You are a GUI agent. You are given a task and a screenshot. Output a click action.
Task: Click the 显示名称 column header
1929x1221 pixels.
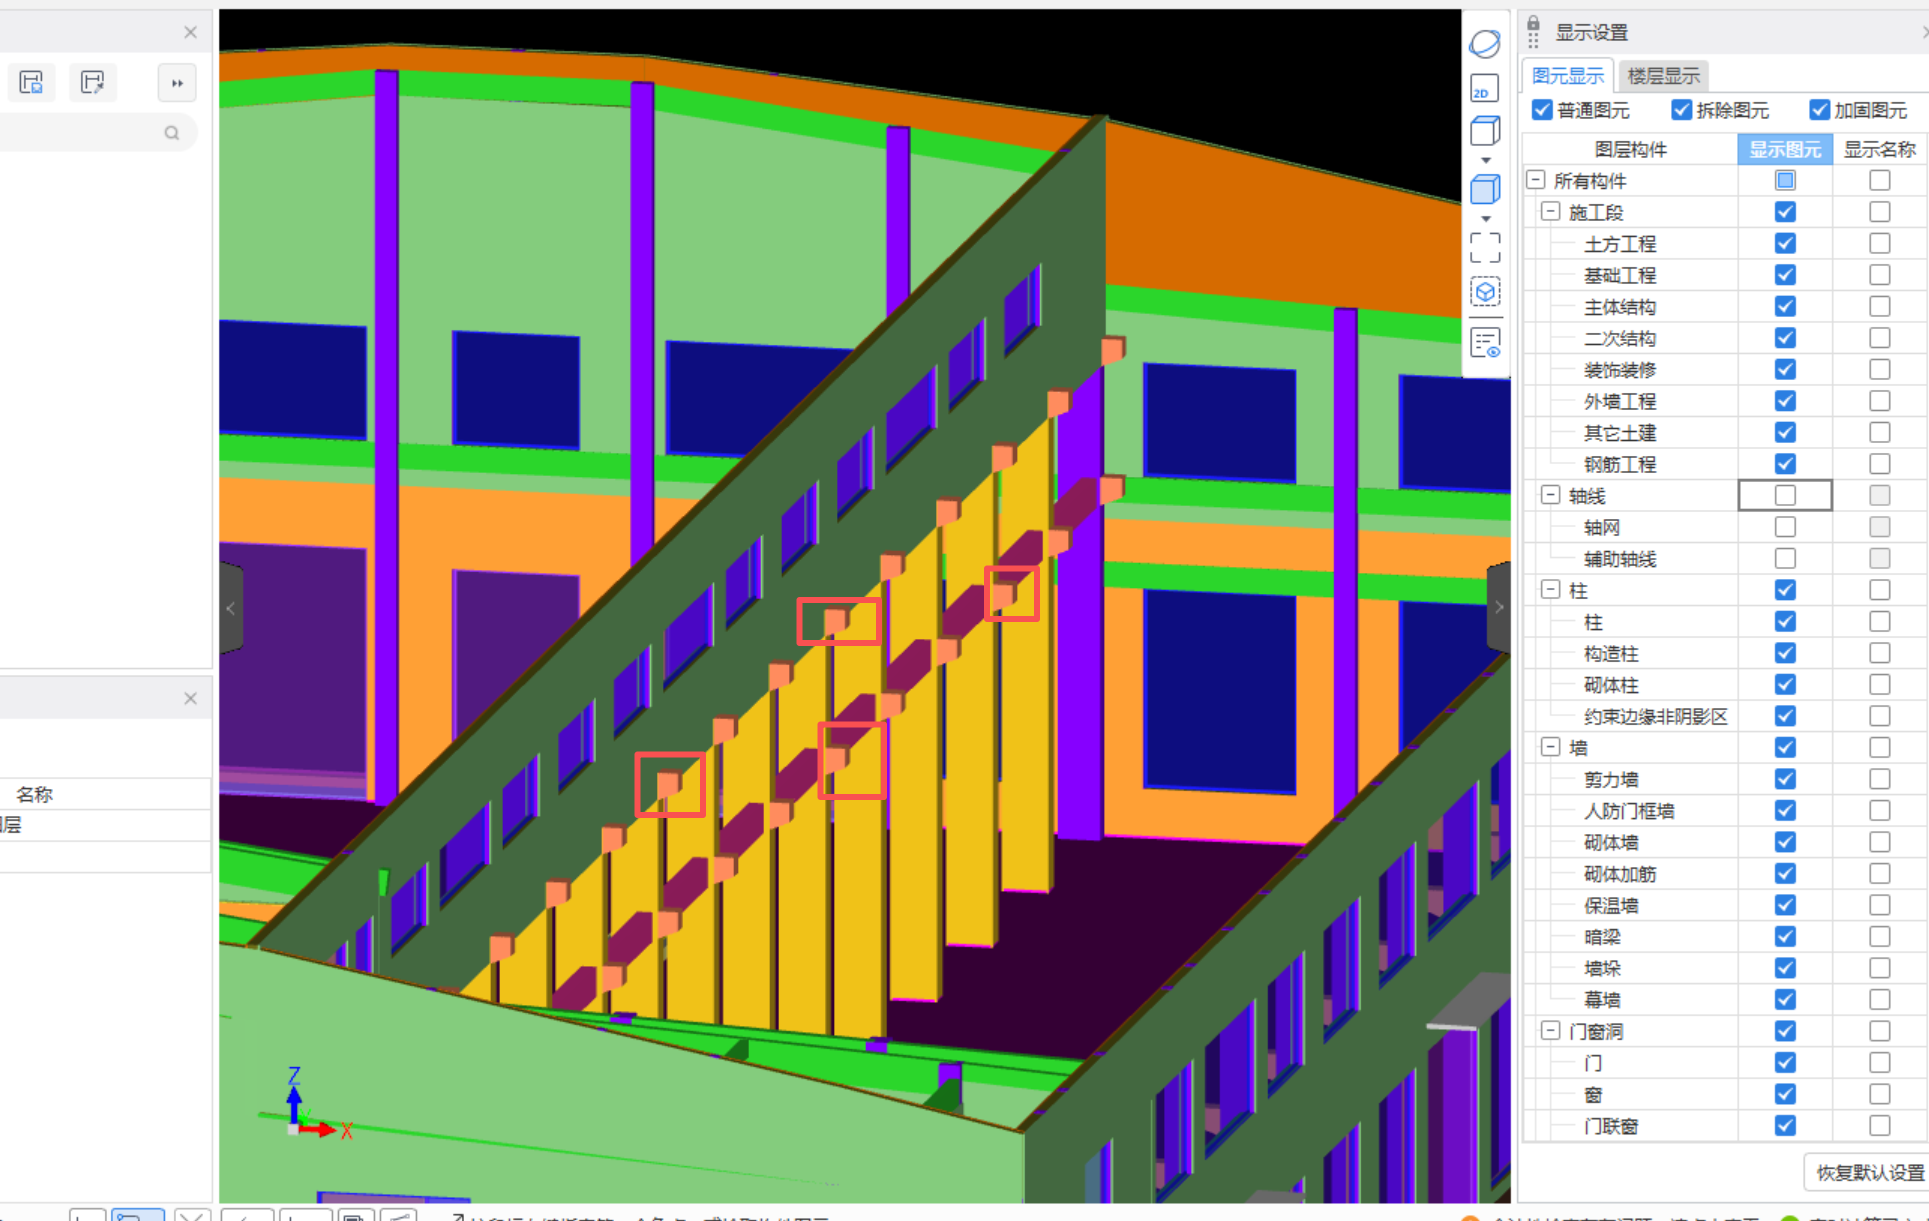coord(1878,150)
